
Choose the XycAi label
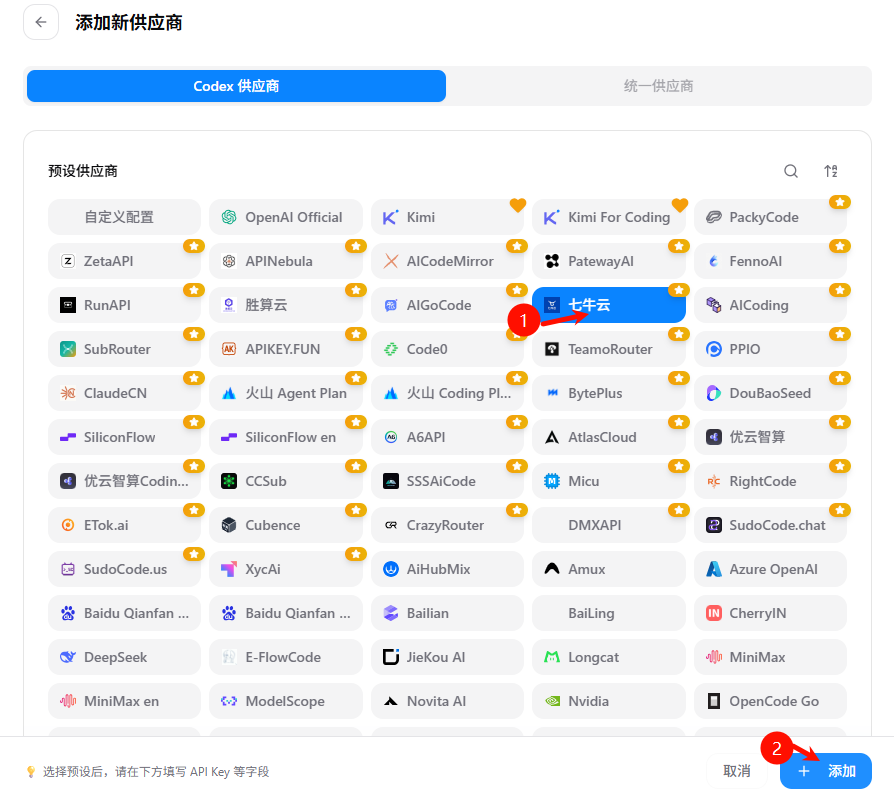point(263,569)
